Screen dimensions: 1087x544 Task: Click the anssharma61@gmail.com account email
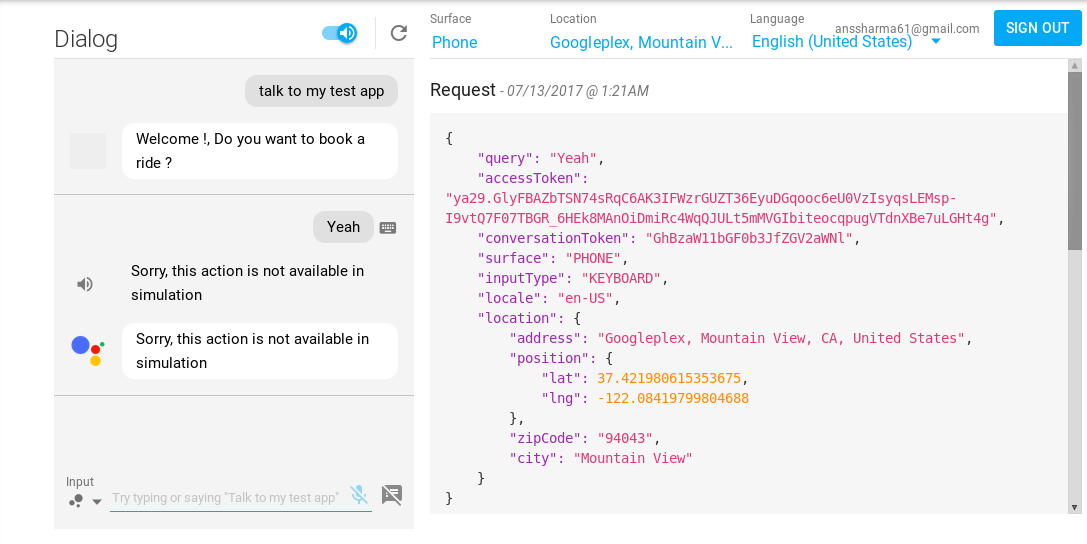click(x=907, y=29)
